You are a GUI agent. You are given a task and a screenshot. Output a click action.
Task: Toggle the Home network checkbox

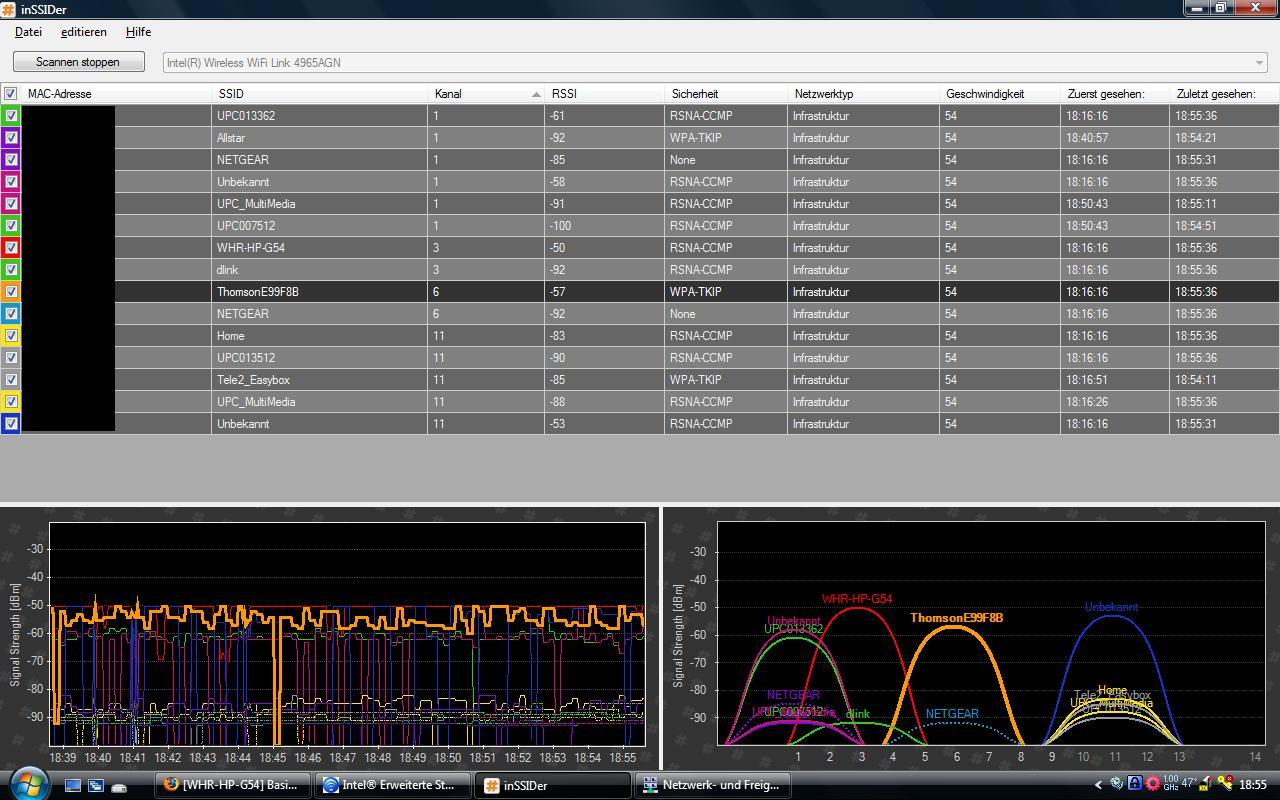11,335
